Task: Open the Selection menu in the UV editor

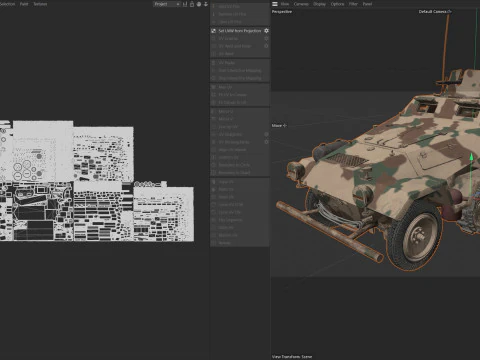Action: click(7, 4)
